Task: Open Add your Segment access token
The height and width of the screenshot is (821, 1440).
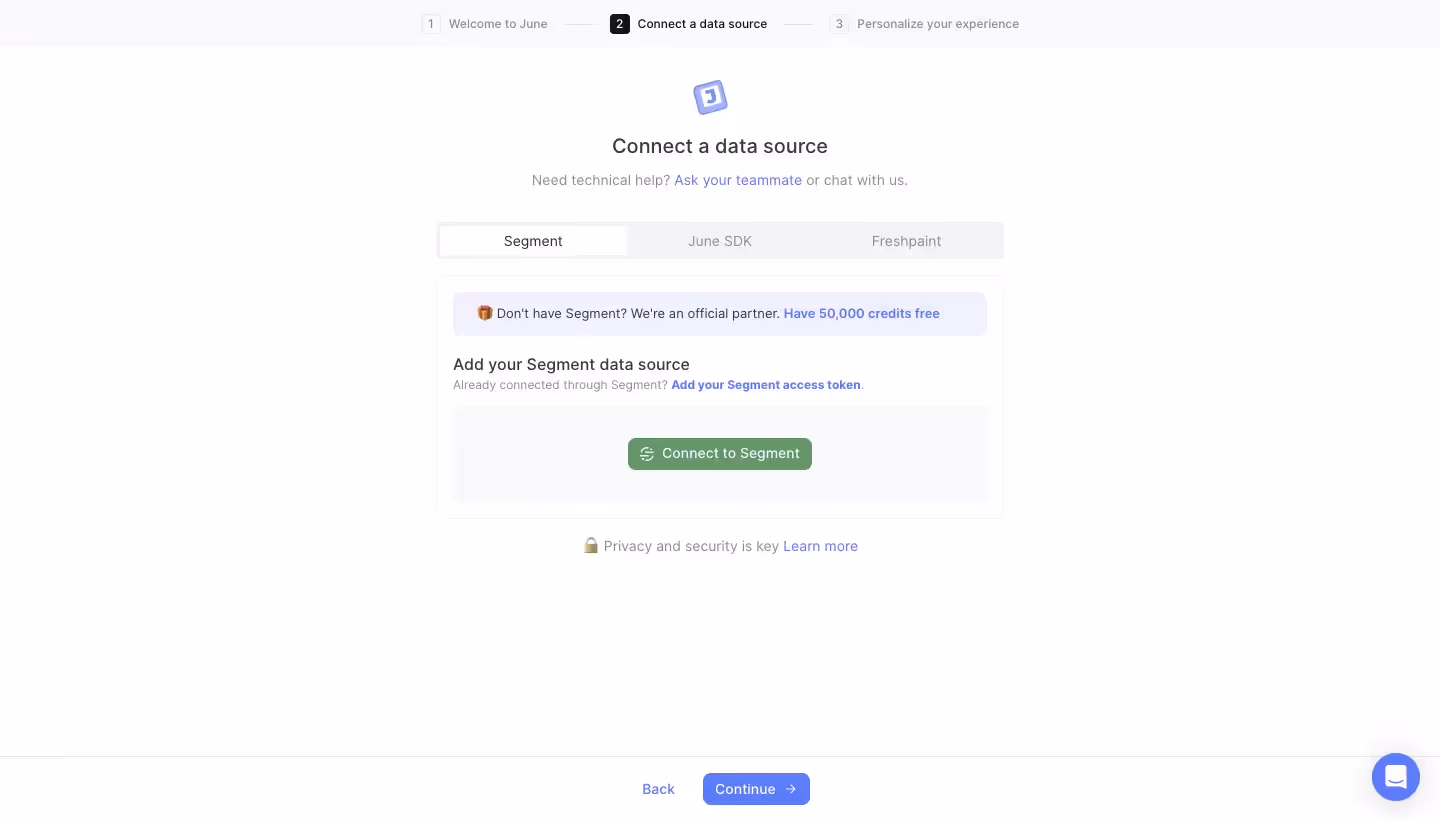Action: (x=766, y=385)
